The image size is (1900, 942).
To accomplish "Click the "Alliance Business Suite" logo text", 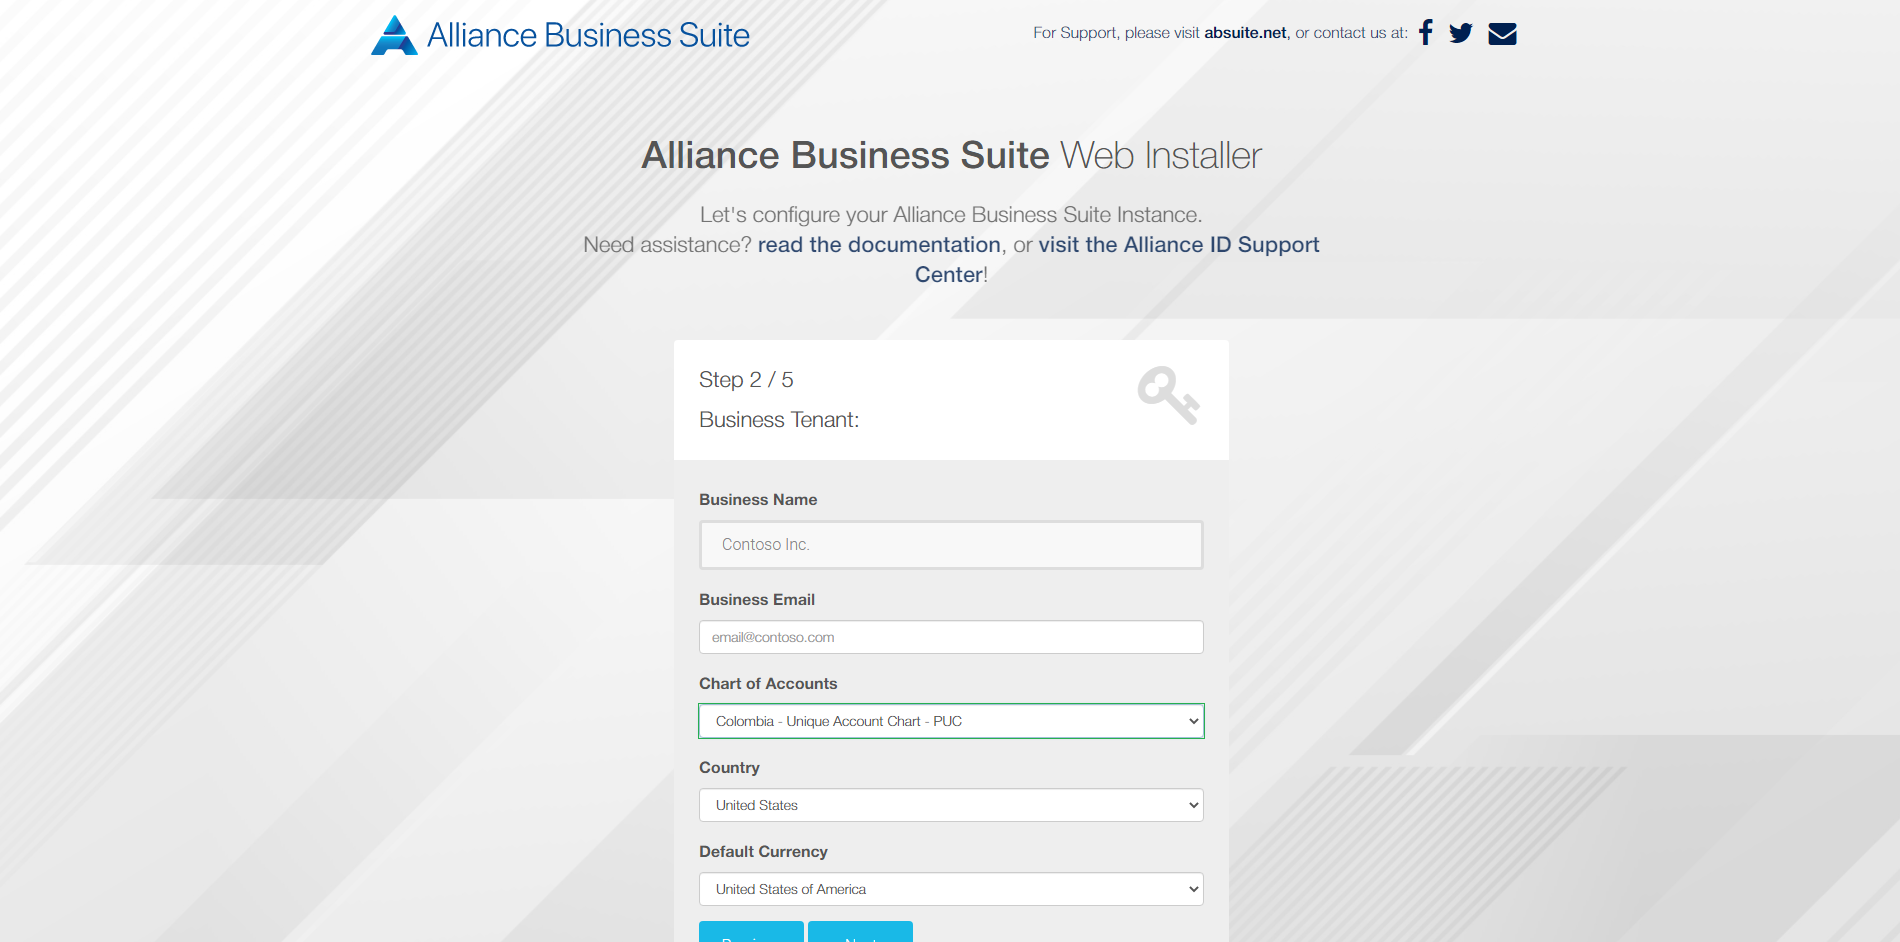I will pyautogui.click(x=588, y=34).
